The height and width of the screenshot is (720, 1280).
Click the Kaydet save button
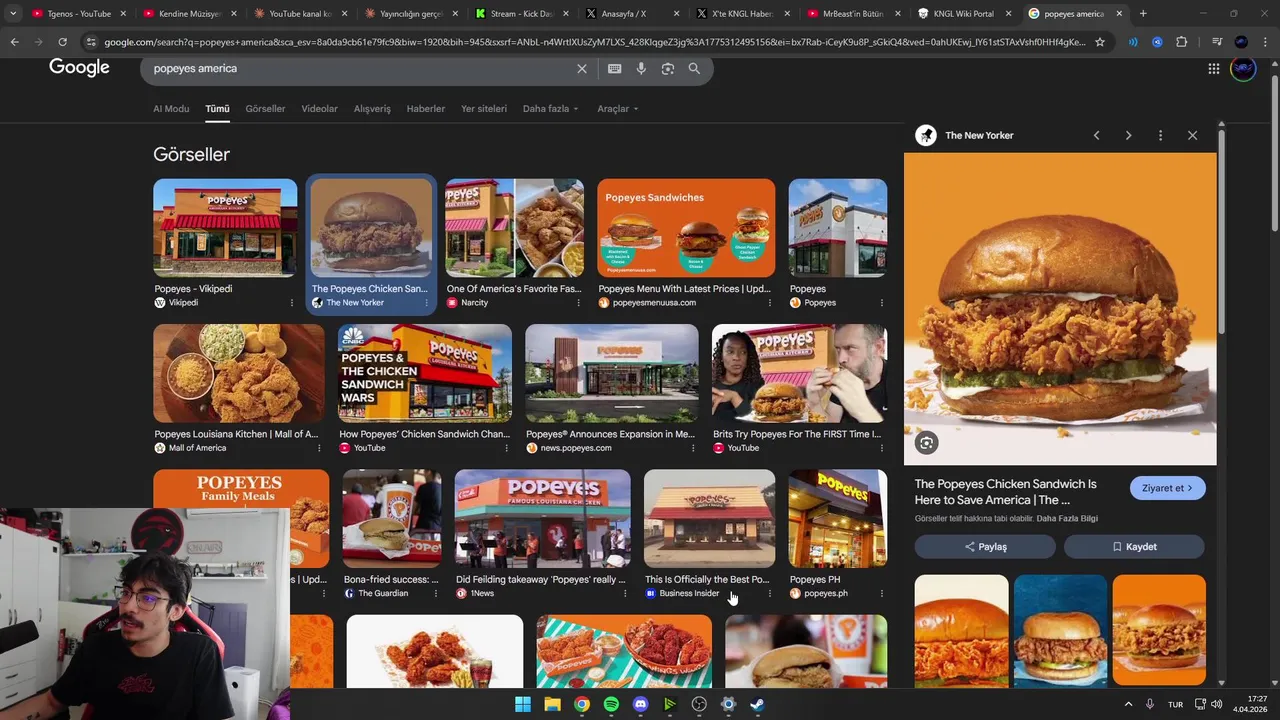[x=1134, y=547]
